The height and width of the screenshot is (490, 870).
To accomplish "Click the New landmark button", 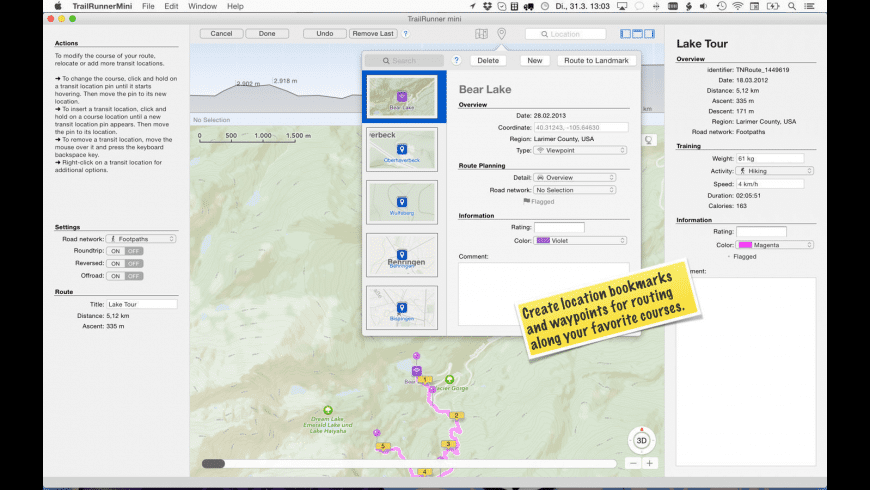I will point(535,60).
